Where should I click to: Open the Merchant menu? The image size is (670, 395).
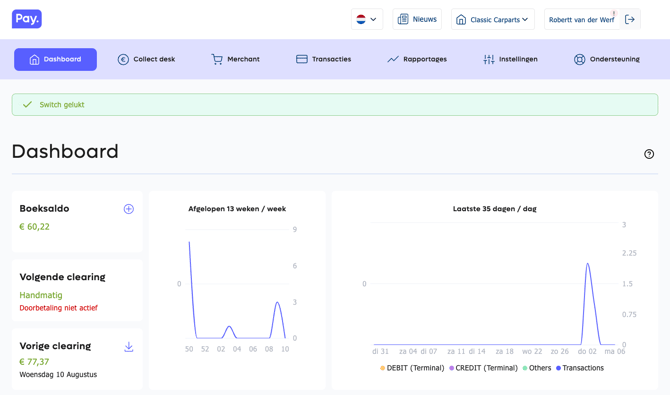(x=235, y=59)
